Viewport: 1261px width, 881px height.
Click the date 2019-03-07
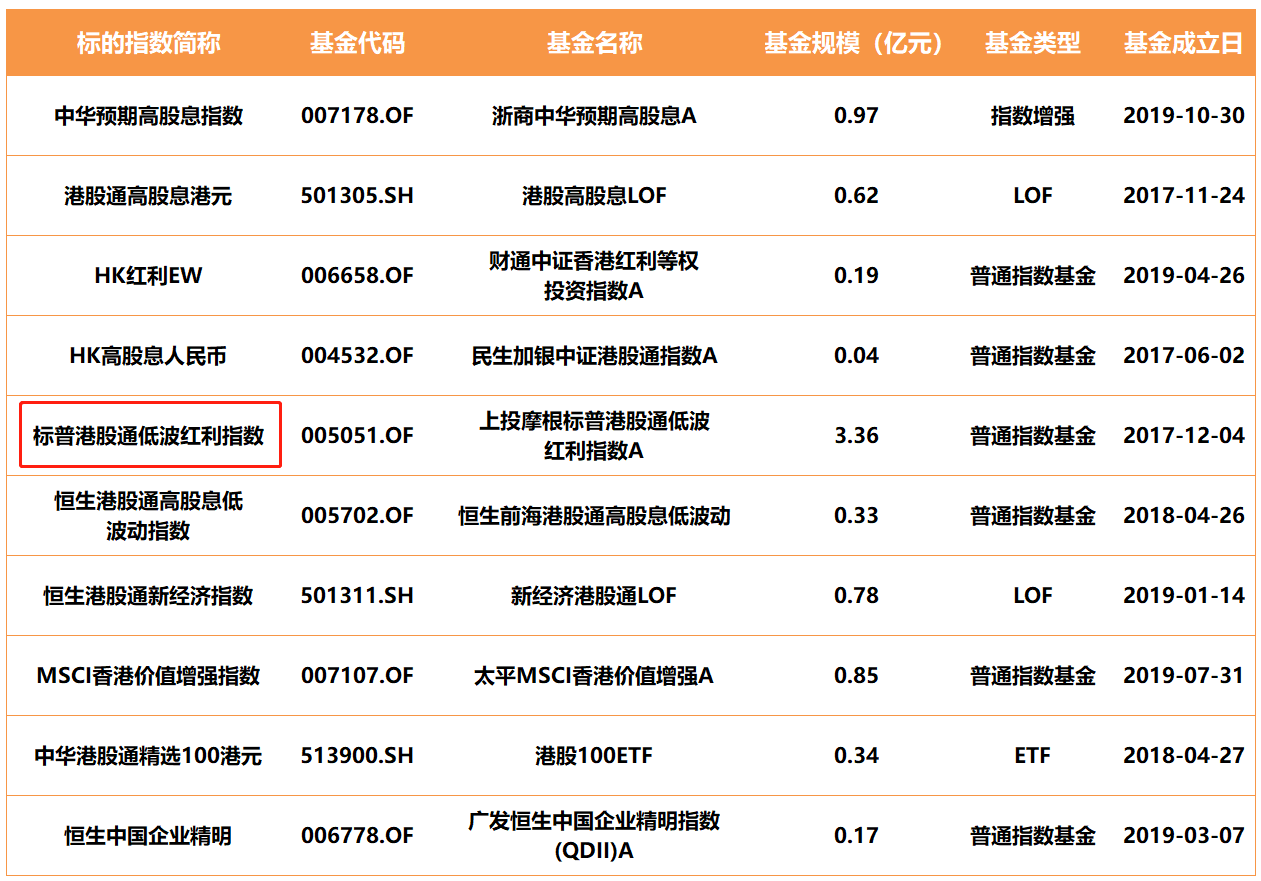(1184, 836)
